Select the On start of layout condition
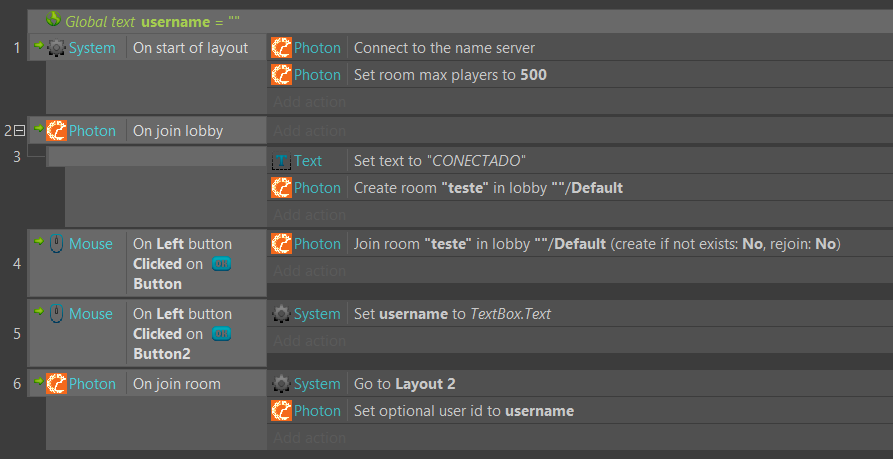Image resolution: width=893 pixels, height=459 pixels. pos(191,48)
